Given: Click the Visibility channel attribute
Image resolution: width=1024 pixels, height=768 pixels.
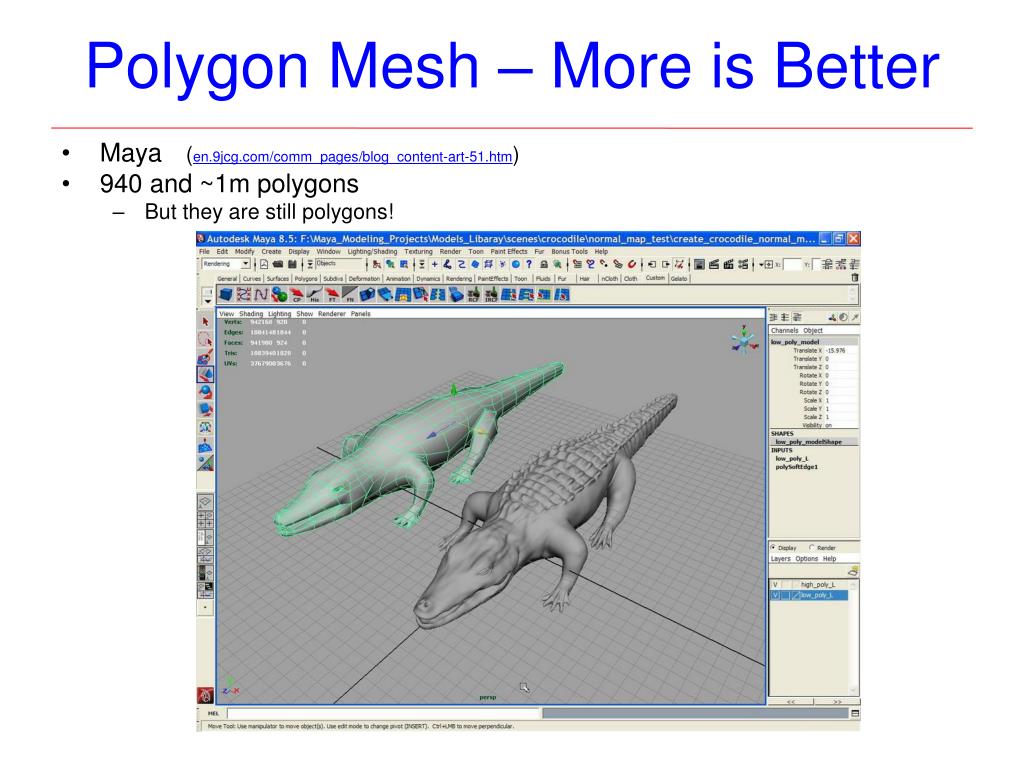Looking at the screenshot, I should 812,425.
